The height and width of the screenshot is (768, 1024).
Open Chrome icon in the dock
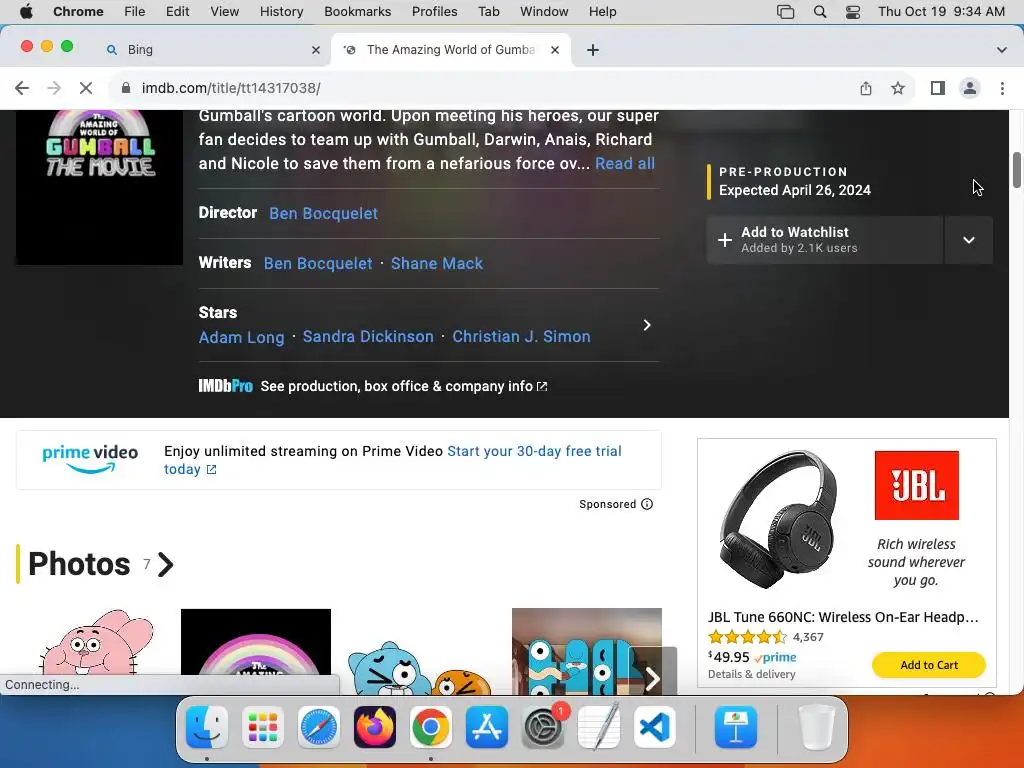(430, 727)
